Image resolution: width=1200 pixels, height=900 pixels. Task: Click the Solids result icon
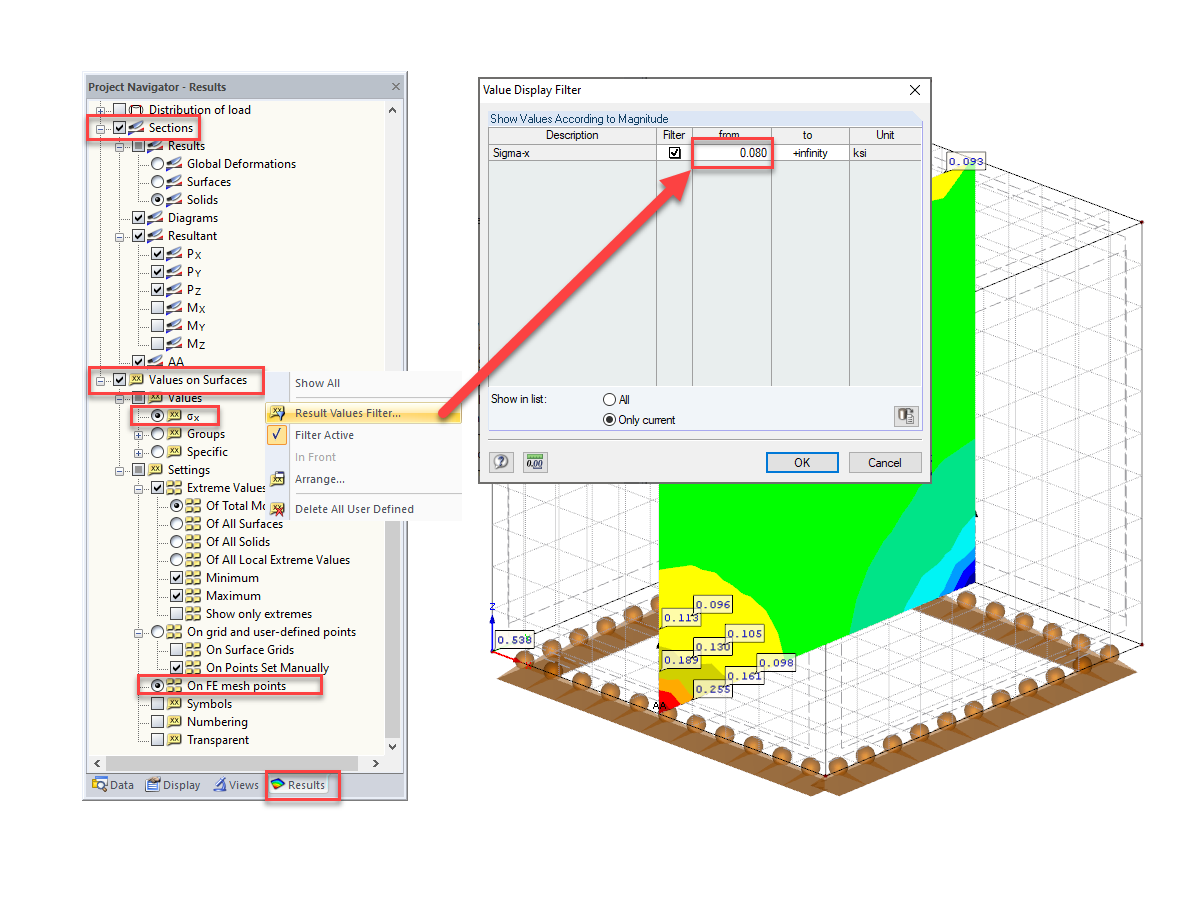point(175,200)
